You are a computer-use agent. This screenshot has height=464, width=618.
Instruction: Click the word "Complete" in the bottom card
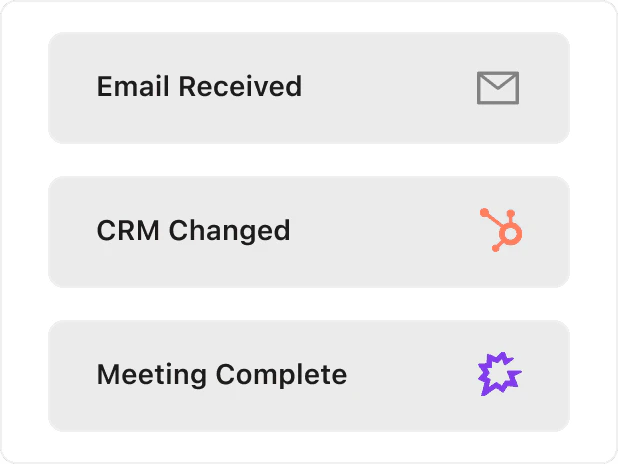pos(281,375)
